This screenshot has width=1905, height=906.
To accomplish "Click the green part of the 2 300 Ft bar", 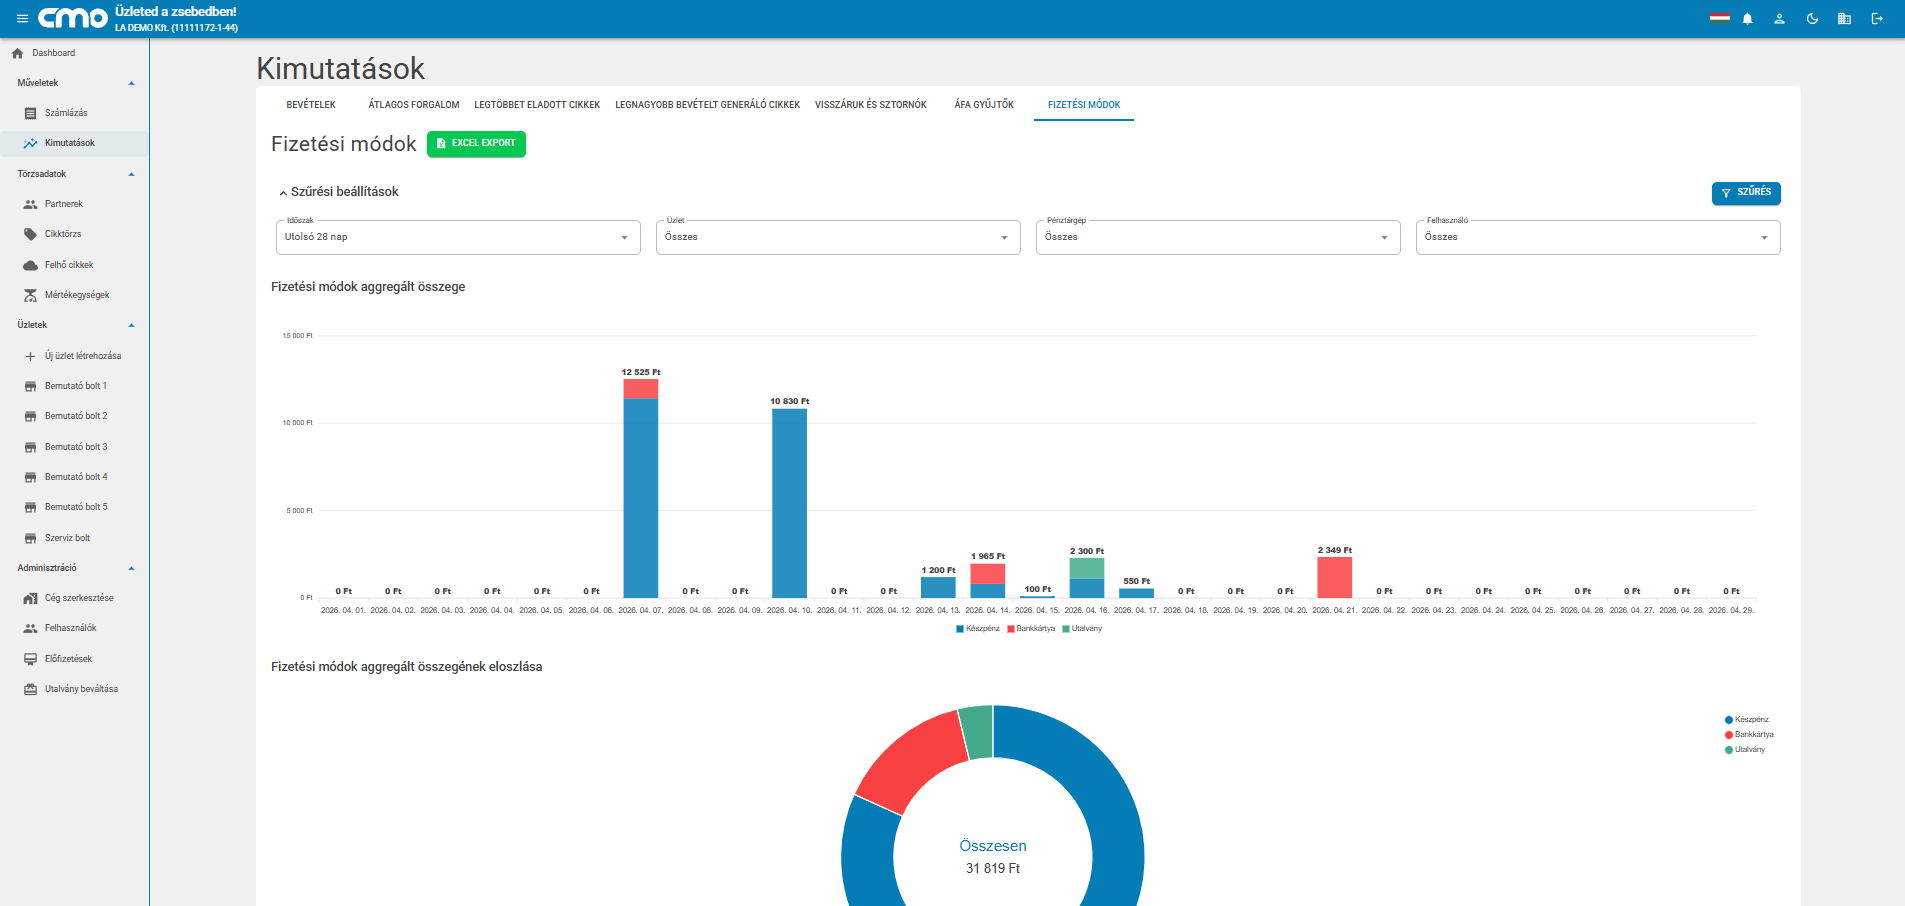I will tap(1087, 568).
